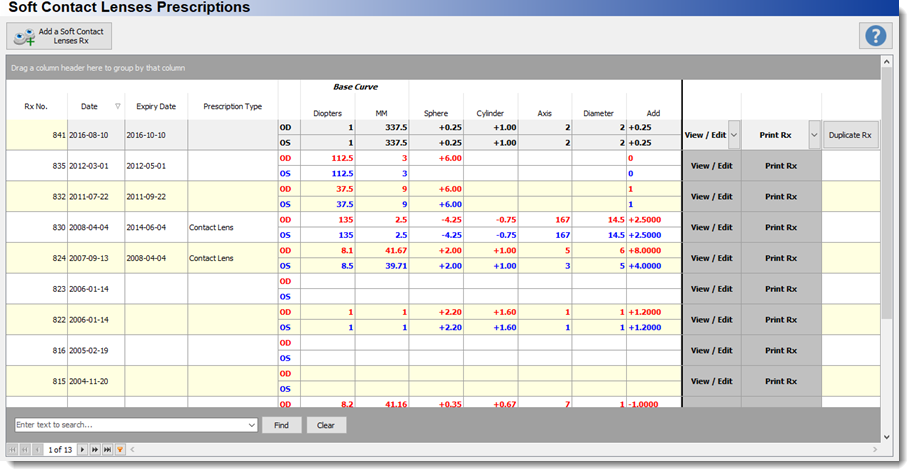Click the Add column header

coord(653,114)
